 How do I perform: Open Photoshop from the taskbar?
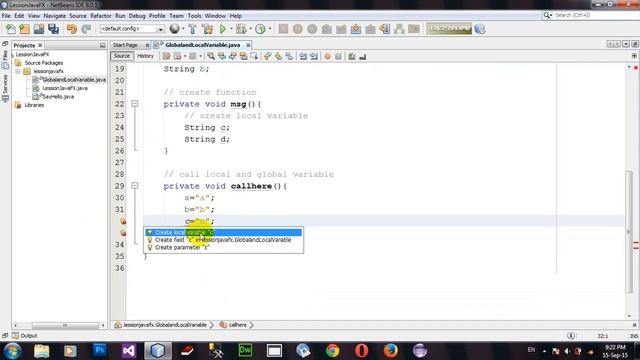tap(100, 350)
